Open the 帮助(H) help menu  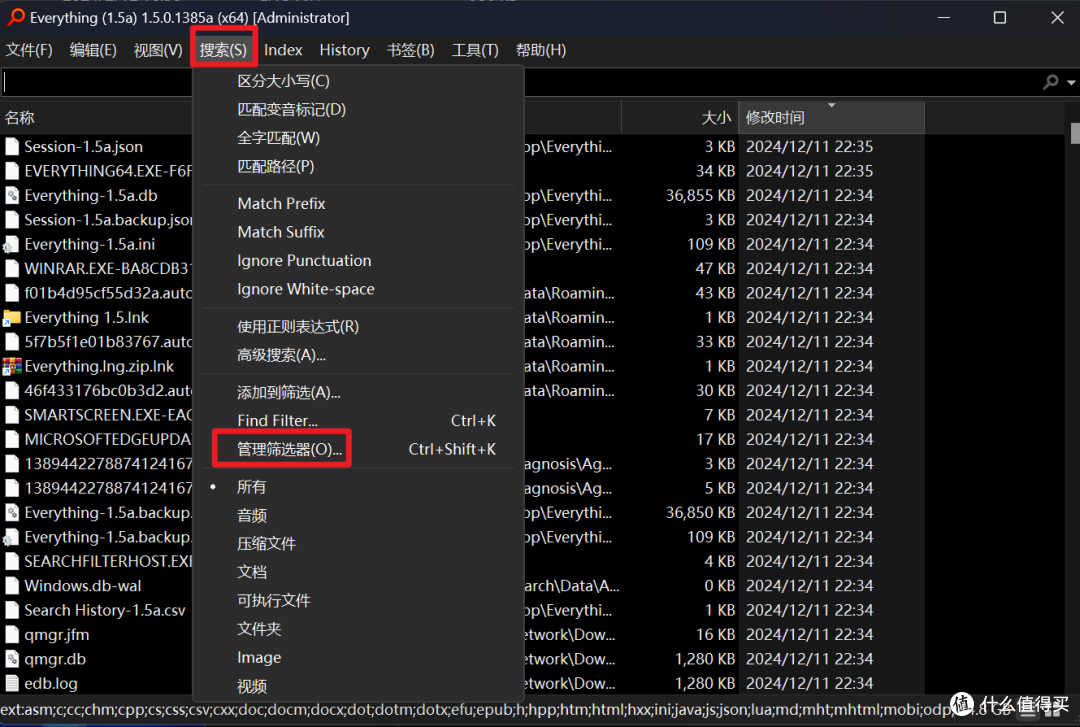click(x=541, y=50)
